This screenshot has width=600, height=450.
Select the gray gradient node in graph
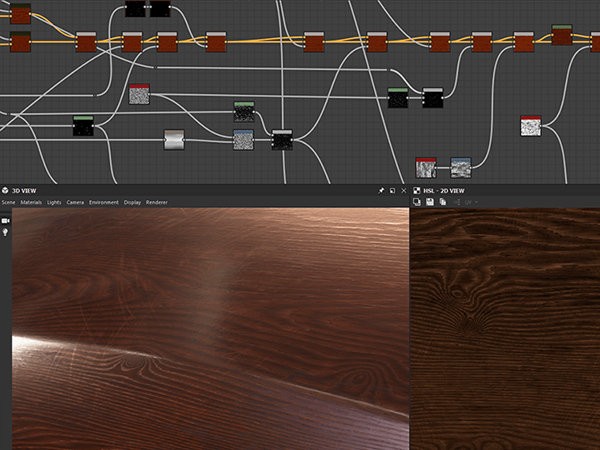tap(174, 140)
